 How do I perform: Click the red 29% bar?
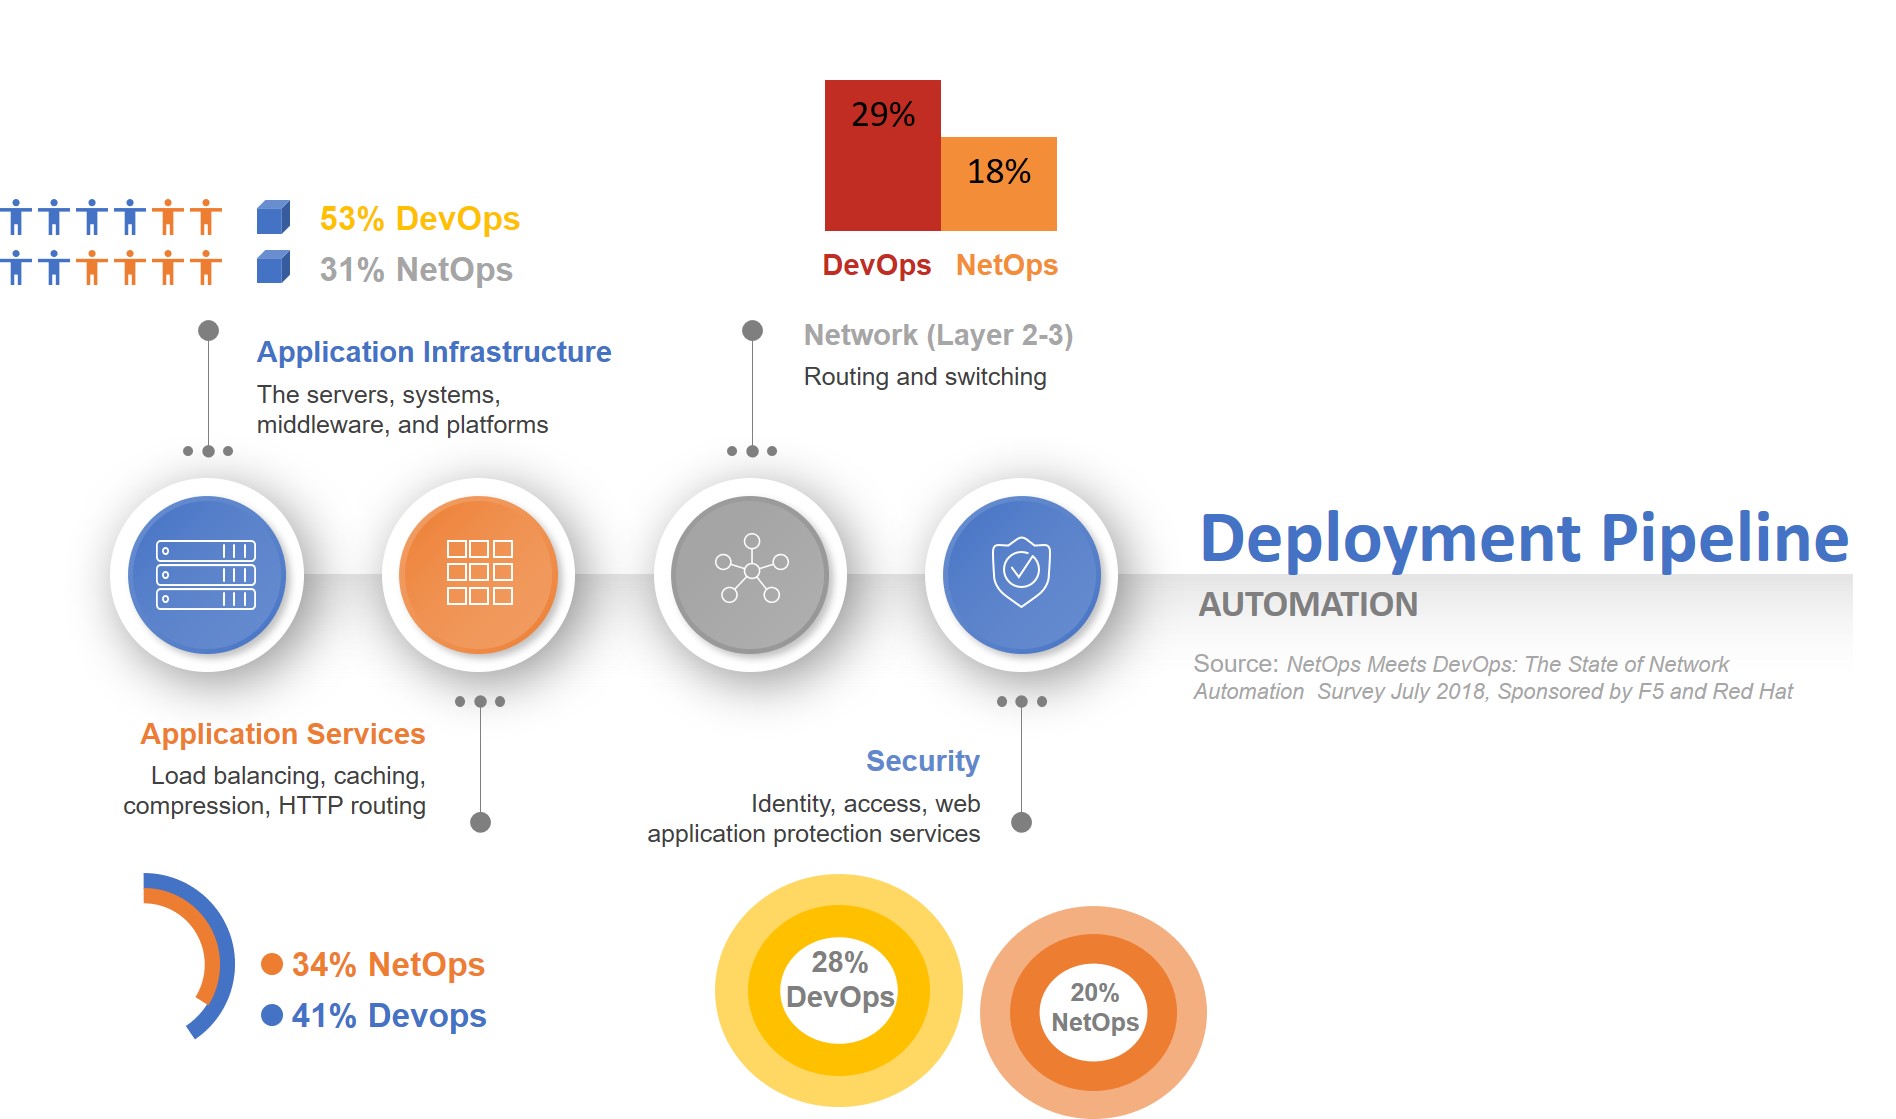(882, 155)
